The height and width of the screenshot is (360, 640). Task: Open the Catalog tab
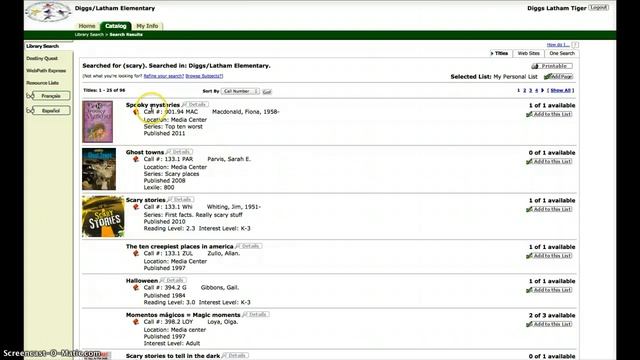pyautogui.click(x=116, y=26)
